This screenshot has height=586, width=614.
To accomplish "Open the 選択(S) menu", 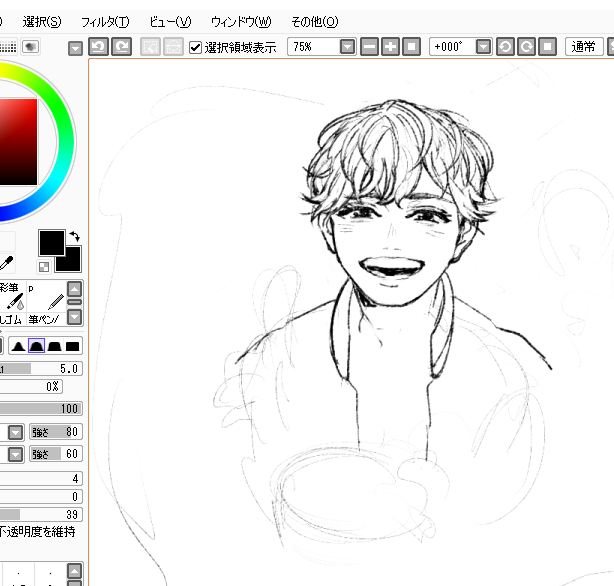I will coord(42,22).
